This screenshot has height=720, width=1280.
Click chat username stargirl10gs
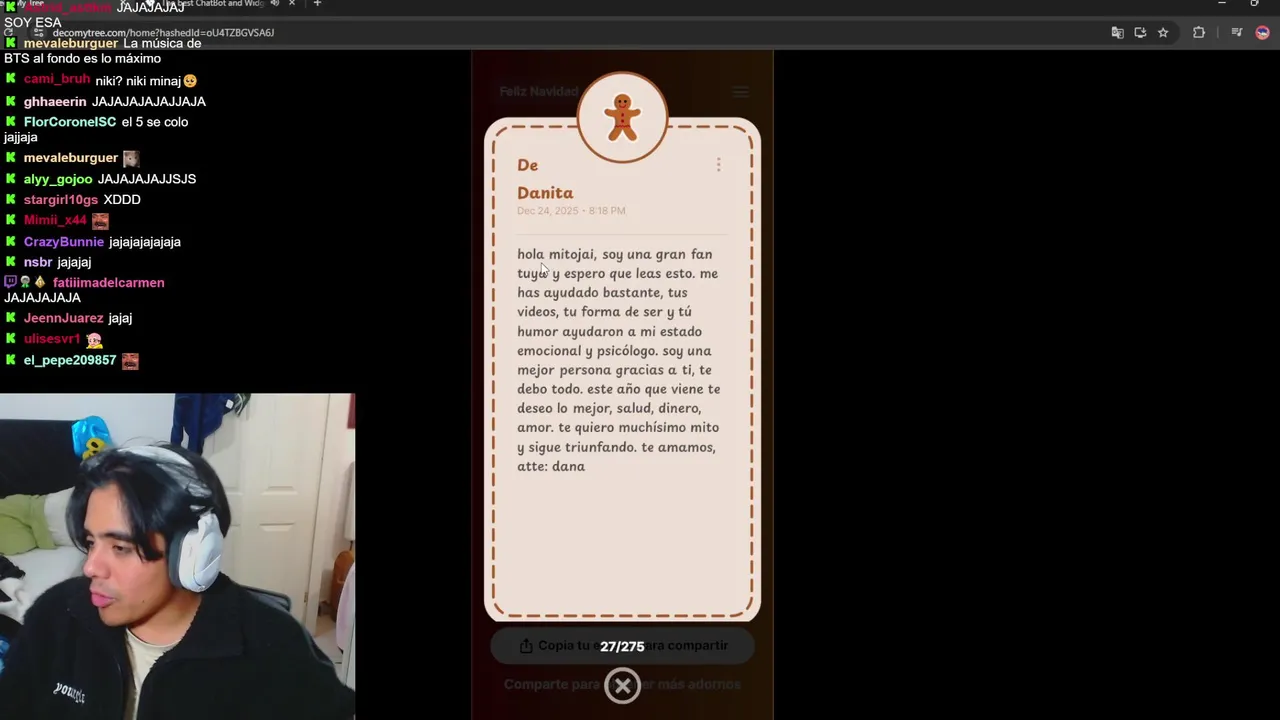click(61, 200)
